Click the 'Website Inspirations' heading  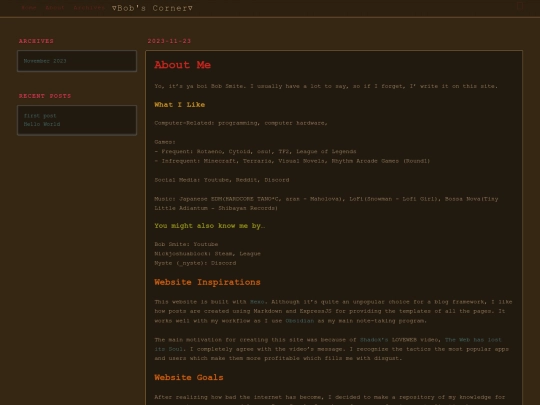207,282
